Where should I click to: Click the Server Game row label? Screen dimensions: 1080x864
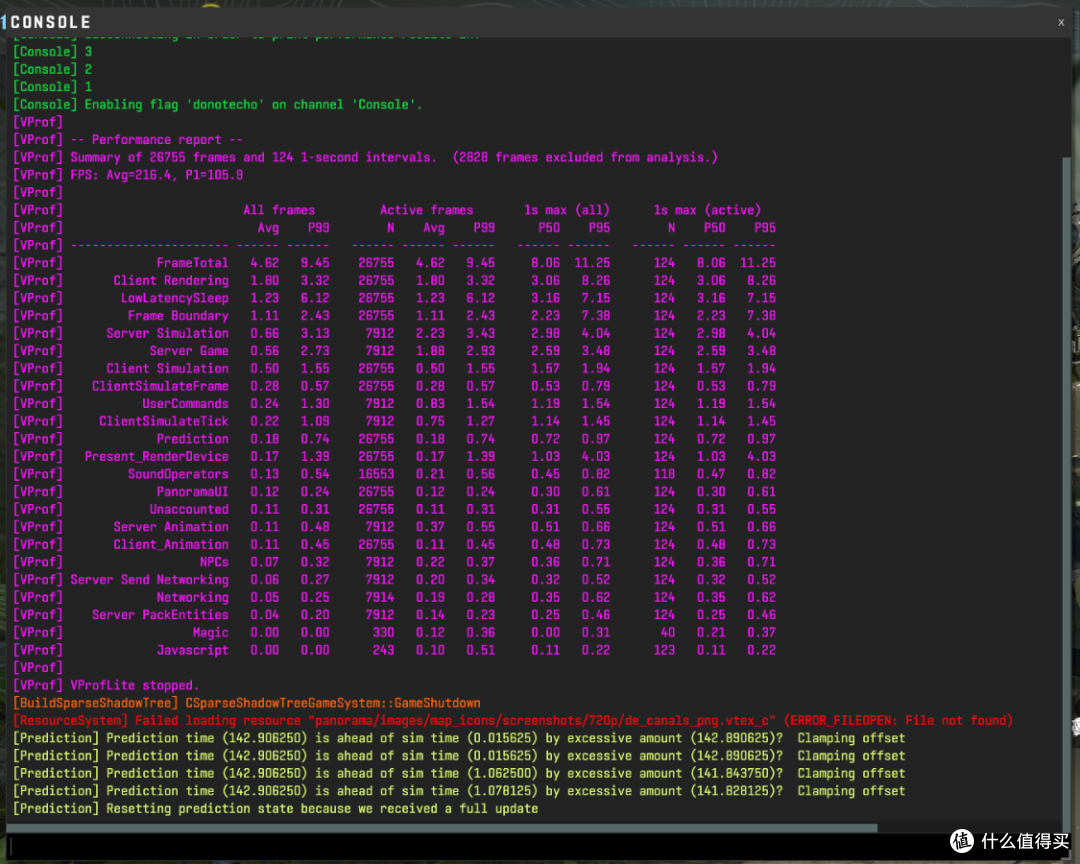189,351
